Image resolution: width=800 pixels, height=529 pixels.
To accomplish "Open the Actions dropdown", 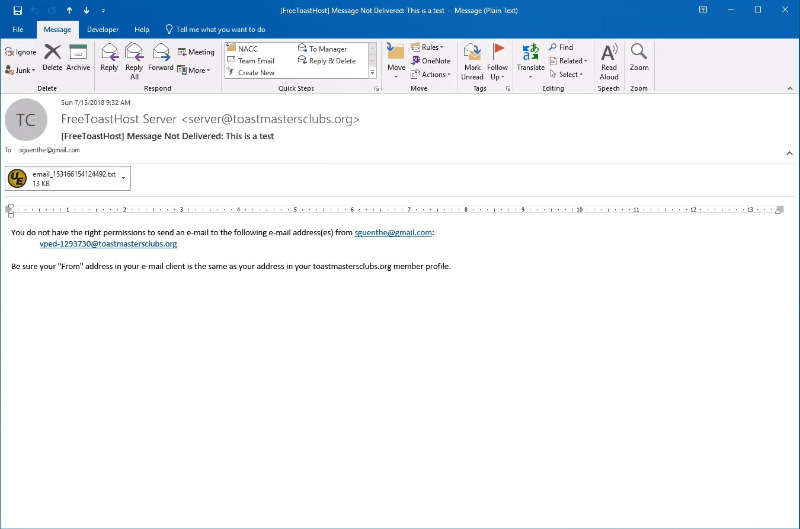I will click(x=431, y=74).
